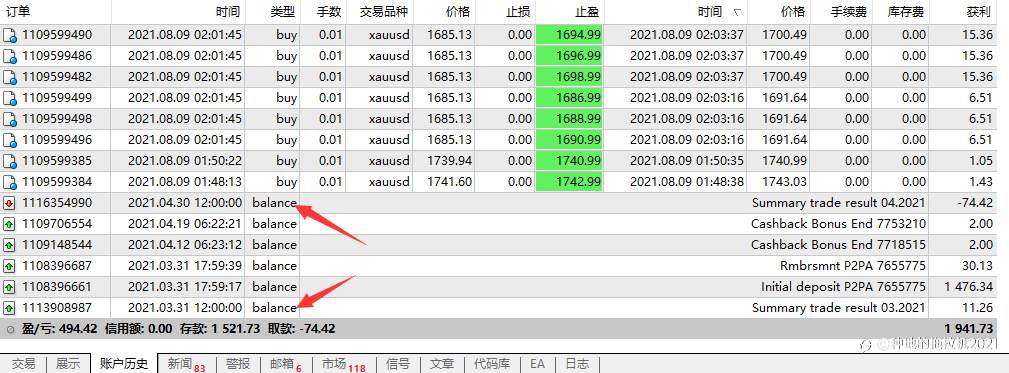Viewport: 1009px width, 373px height.
Task: Click 'Cashback Bonus End 7718515' comment
Action: click(838, 245)
